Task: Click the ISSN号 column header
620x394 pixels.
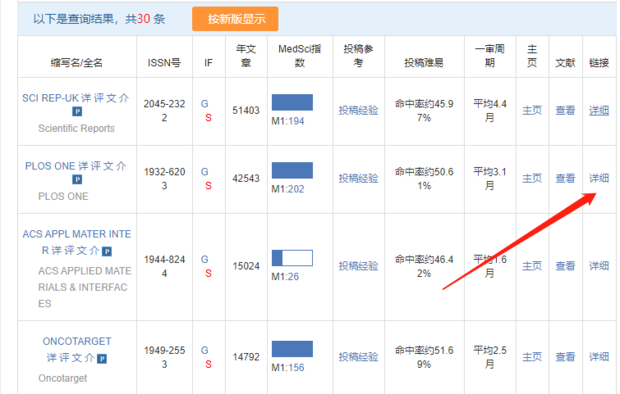Action: point(164,63)
